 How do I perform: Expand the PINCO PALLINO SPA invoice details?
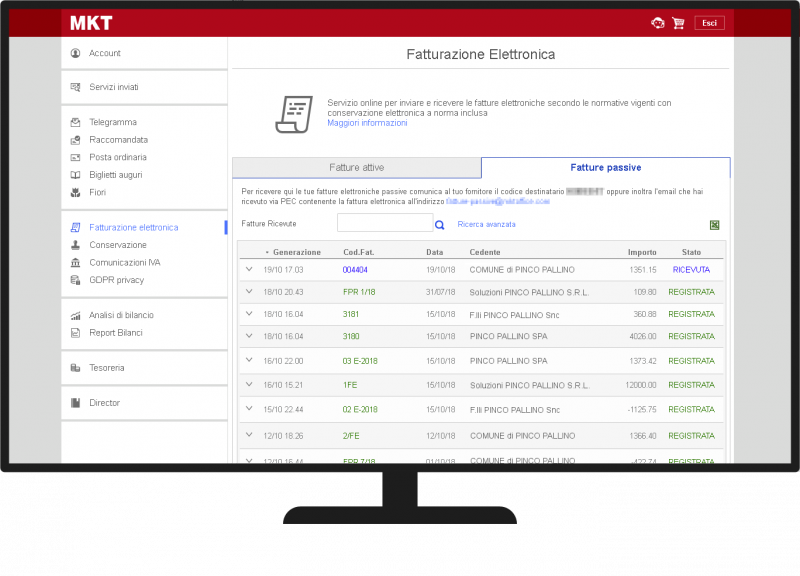point(249,336)
